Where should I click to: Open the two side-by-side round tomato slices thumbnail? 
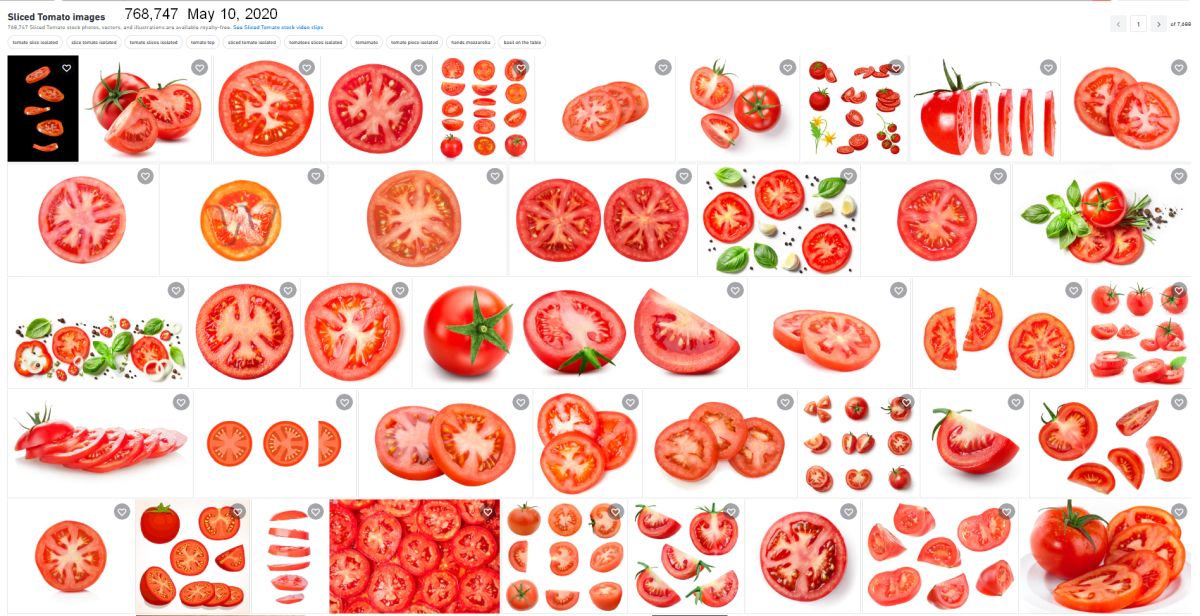pos(602,220)
